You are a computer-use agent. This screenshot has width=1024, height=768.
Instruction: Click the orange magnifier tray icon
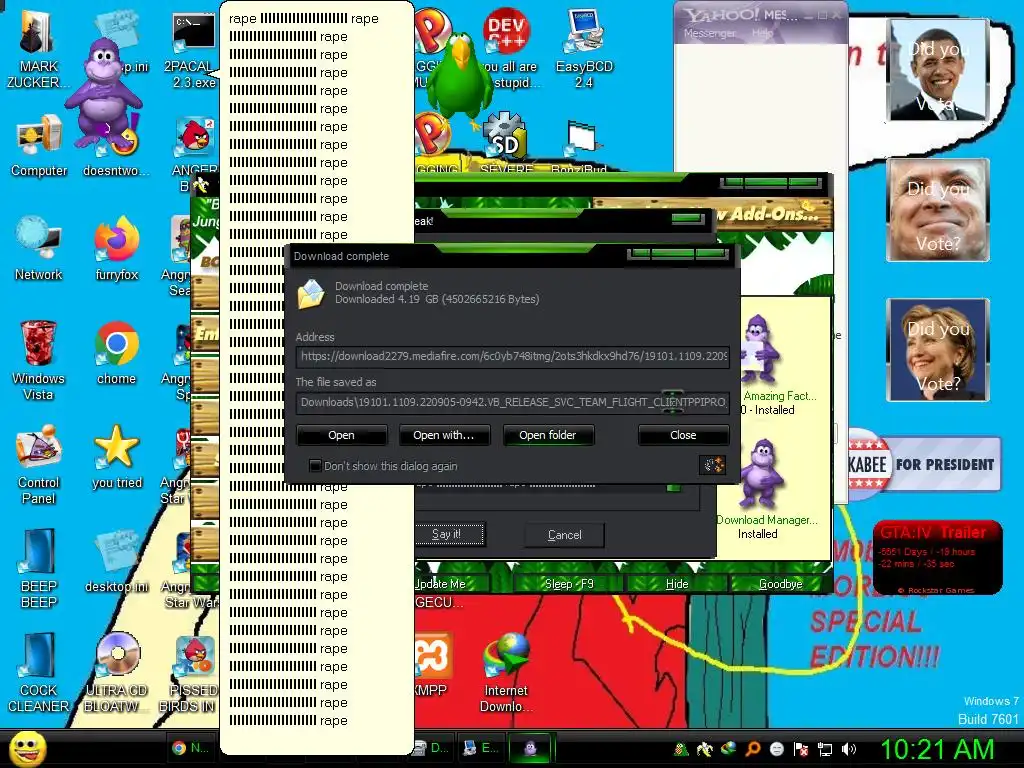(x=753, y=749)
